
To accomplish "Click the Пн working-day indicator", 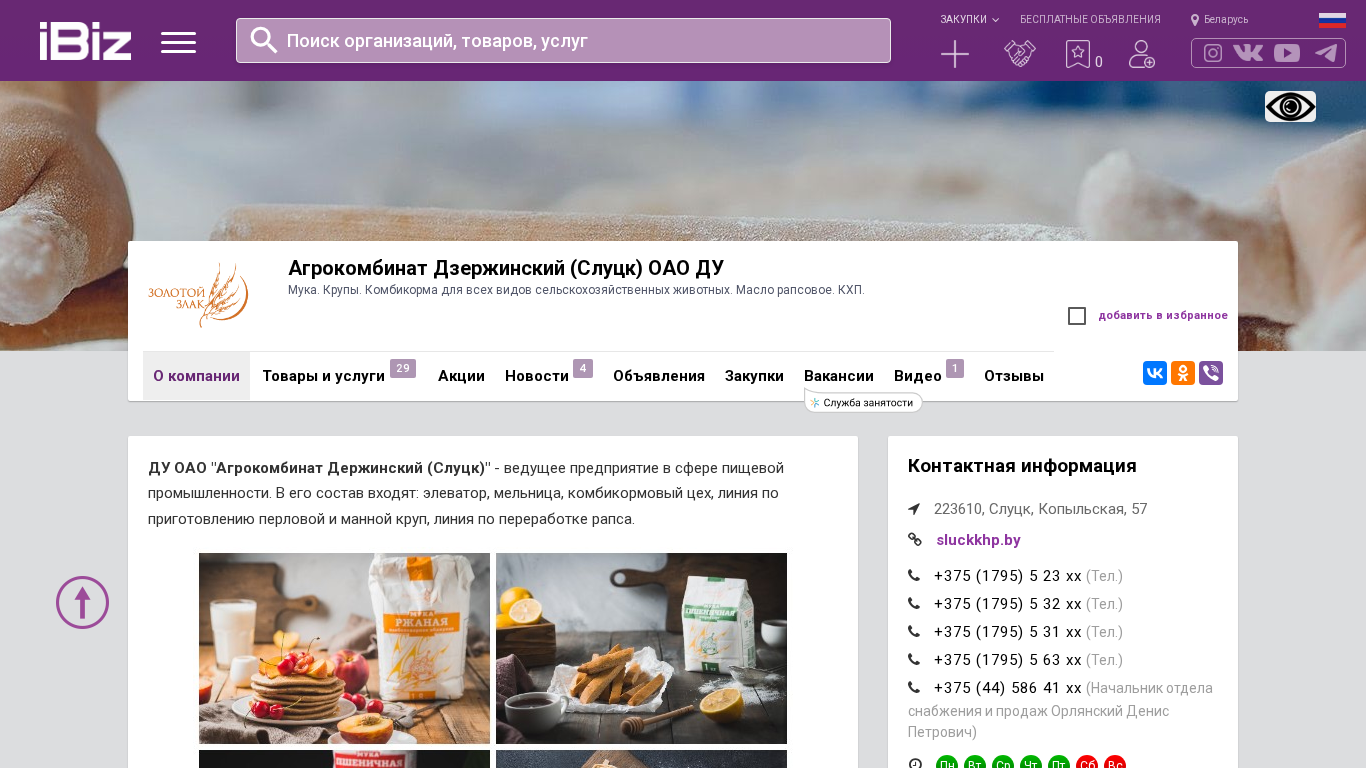I will point(947,763).
